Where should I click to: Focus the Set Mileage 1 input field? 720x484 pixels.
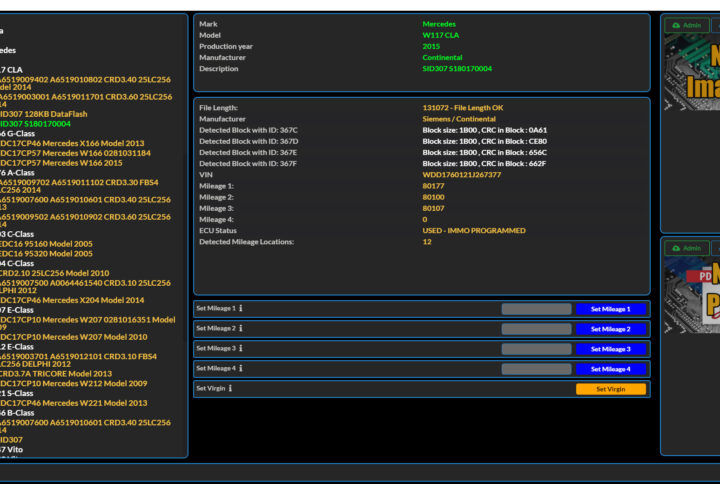click(536, 309)
